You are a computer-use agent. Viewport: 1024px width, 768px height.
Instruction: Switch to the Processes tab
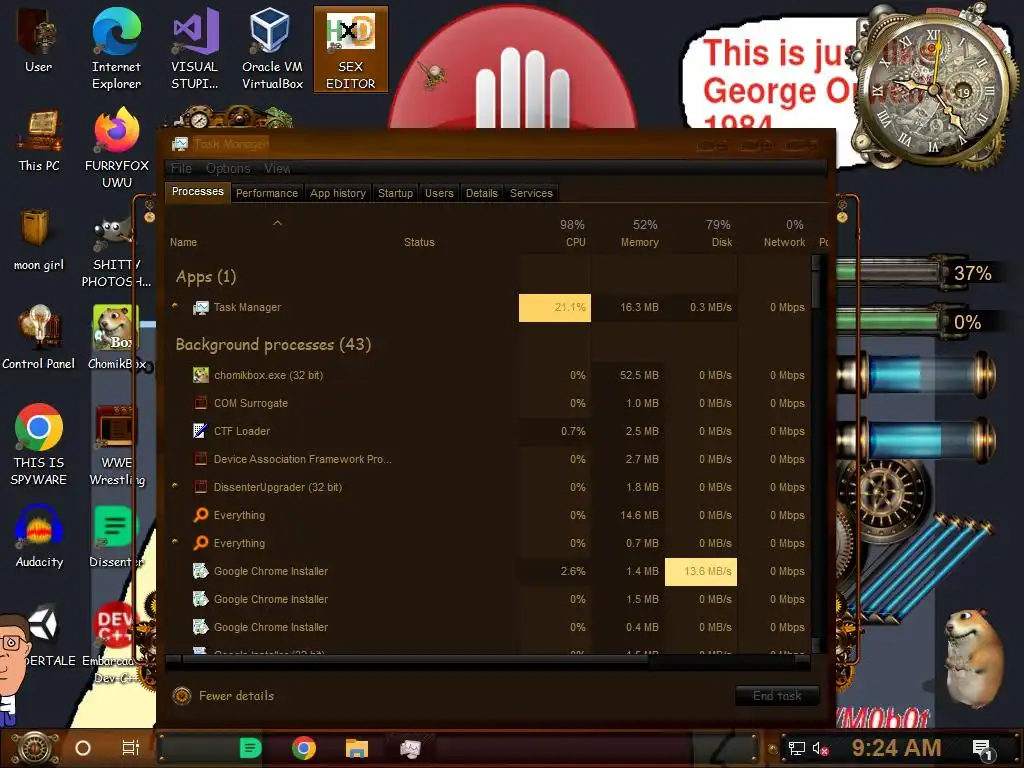tap(197, 191)
